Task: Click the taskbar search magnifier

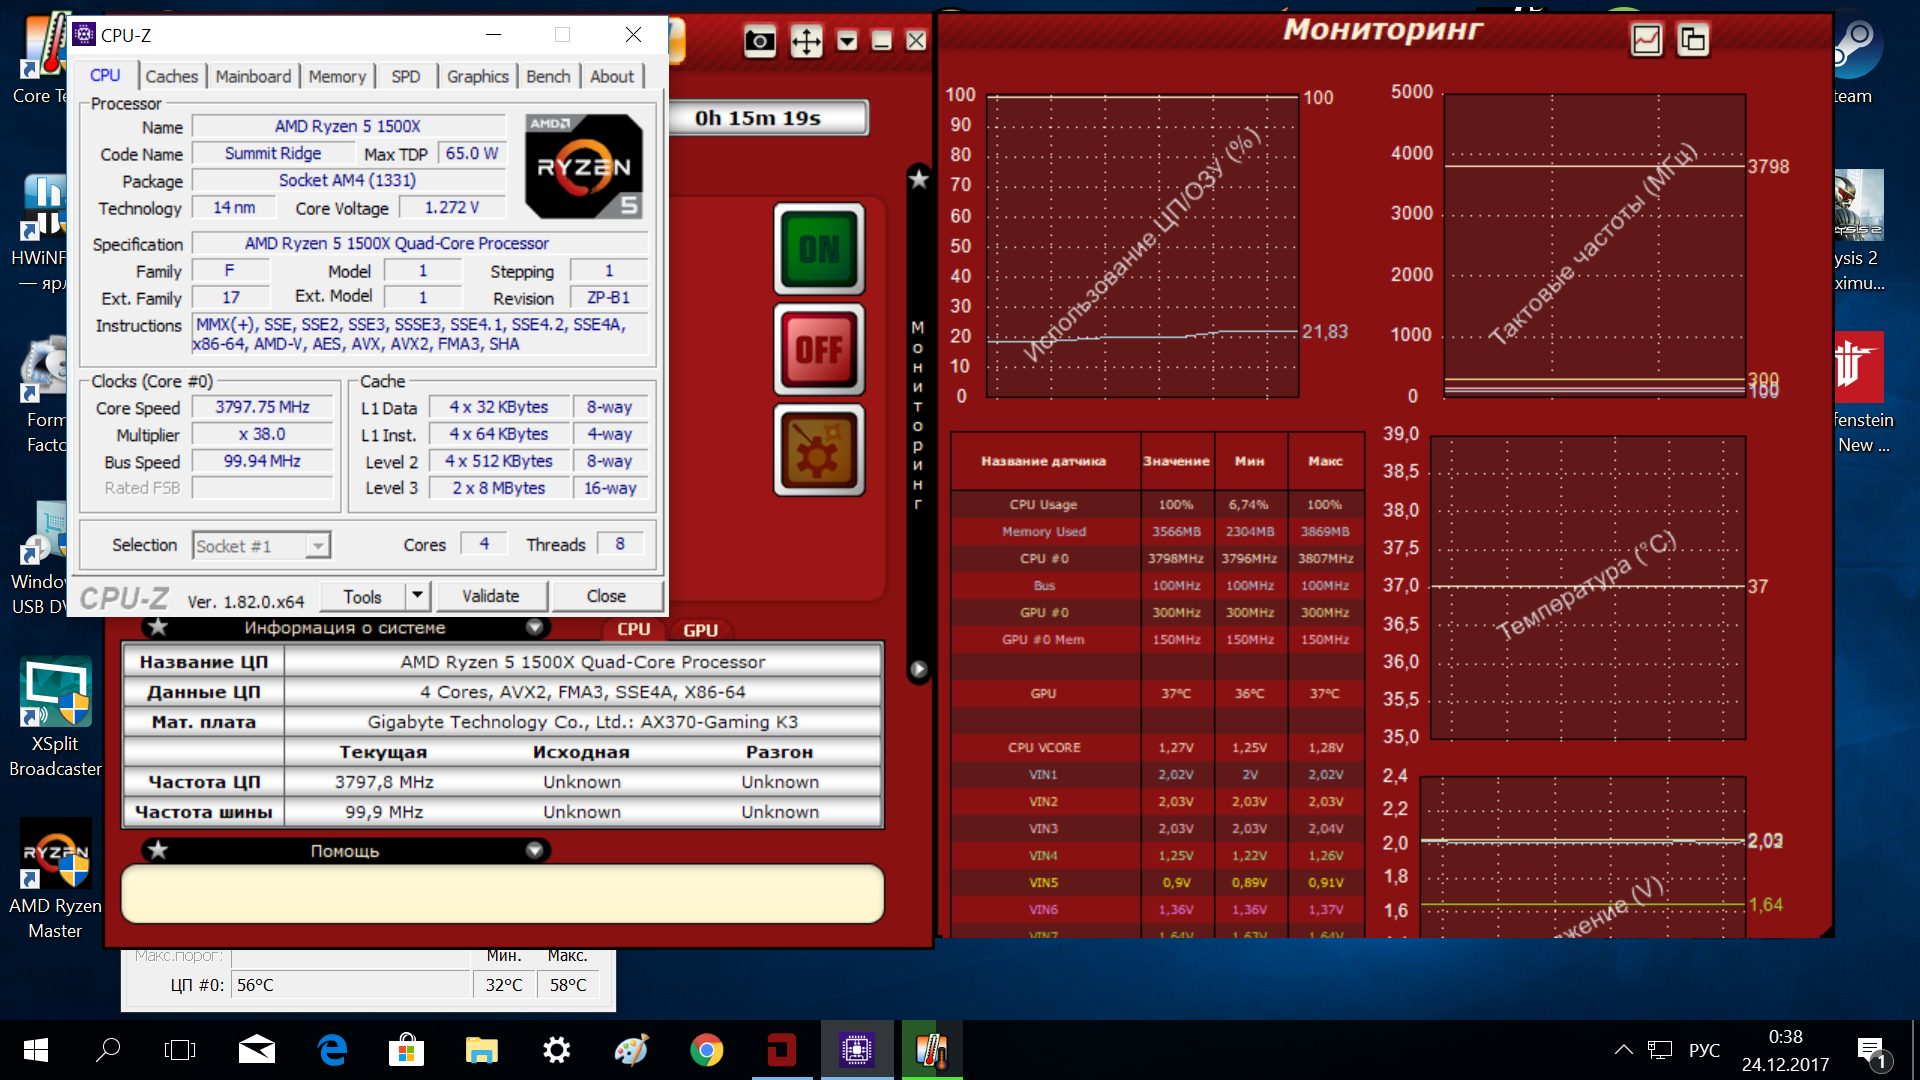Action: 108,1050
